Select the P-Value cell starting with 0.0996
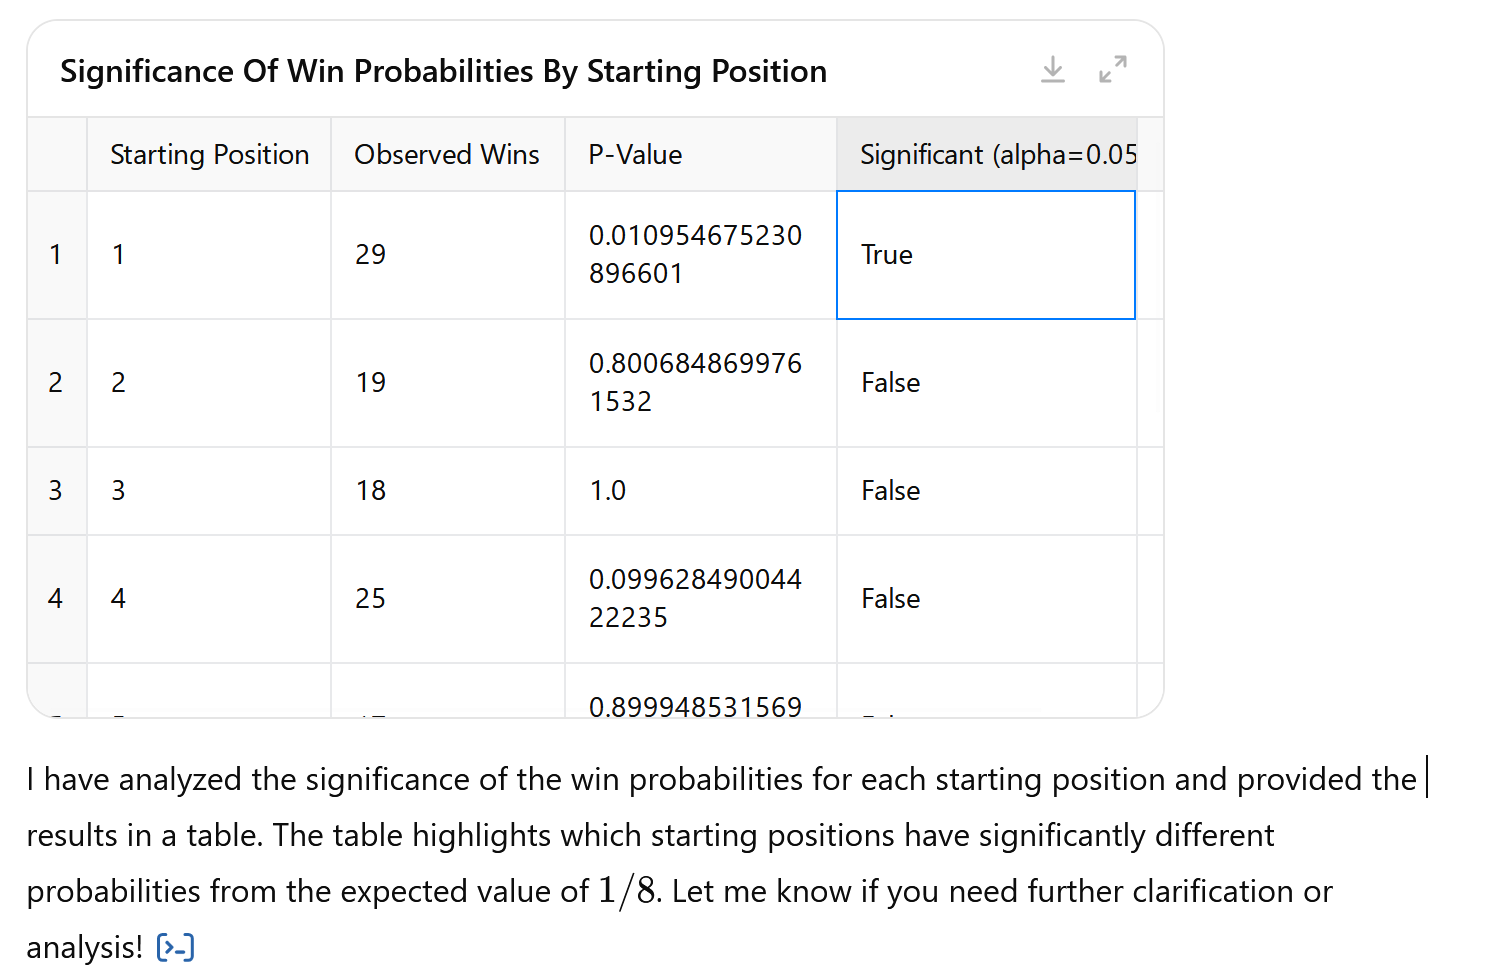The image size is (1487, 974). [x=700, y=599]
